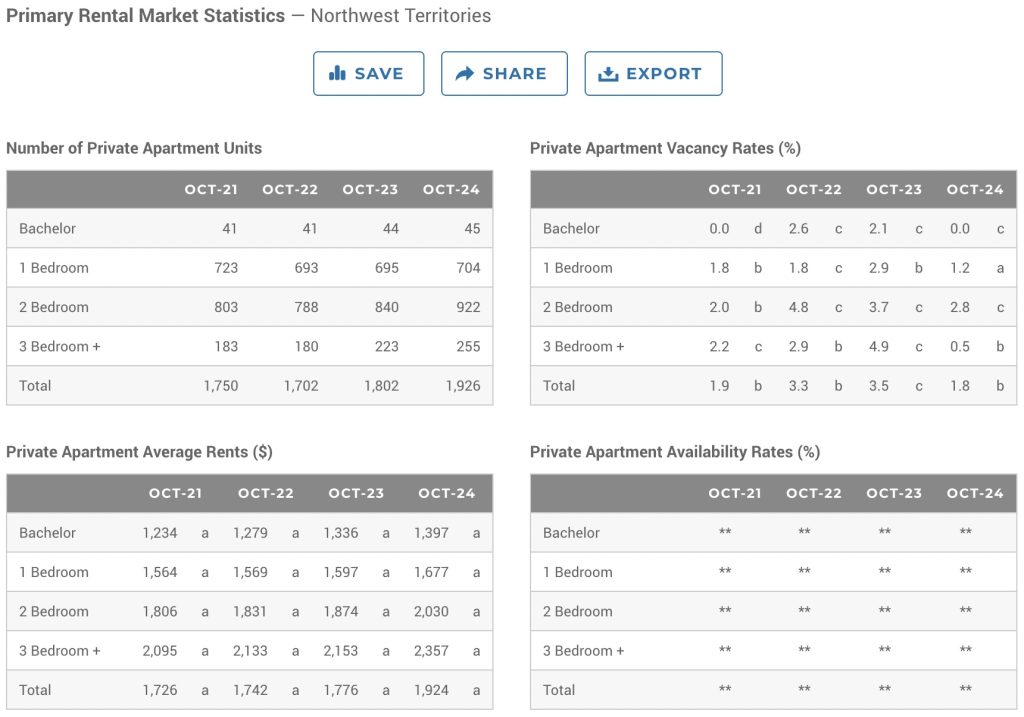Click Private Apartment Vacancy Rates heading
Screen dimensions: 1024x717
[x=665, y=148]
